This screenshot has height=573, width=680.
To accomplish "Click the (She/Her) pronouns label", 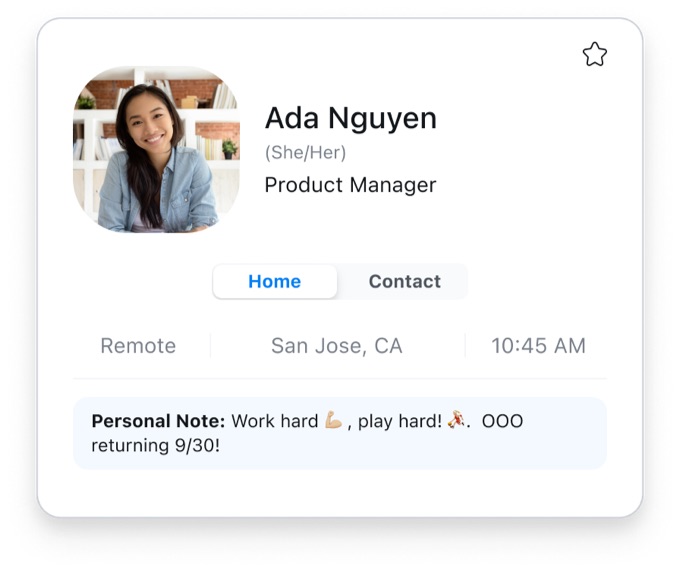I will pyautogui.click(x=305, y=153).
